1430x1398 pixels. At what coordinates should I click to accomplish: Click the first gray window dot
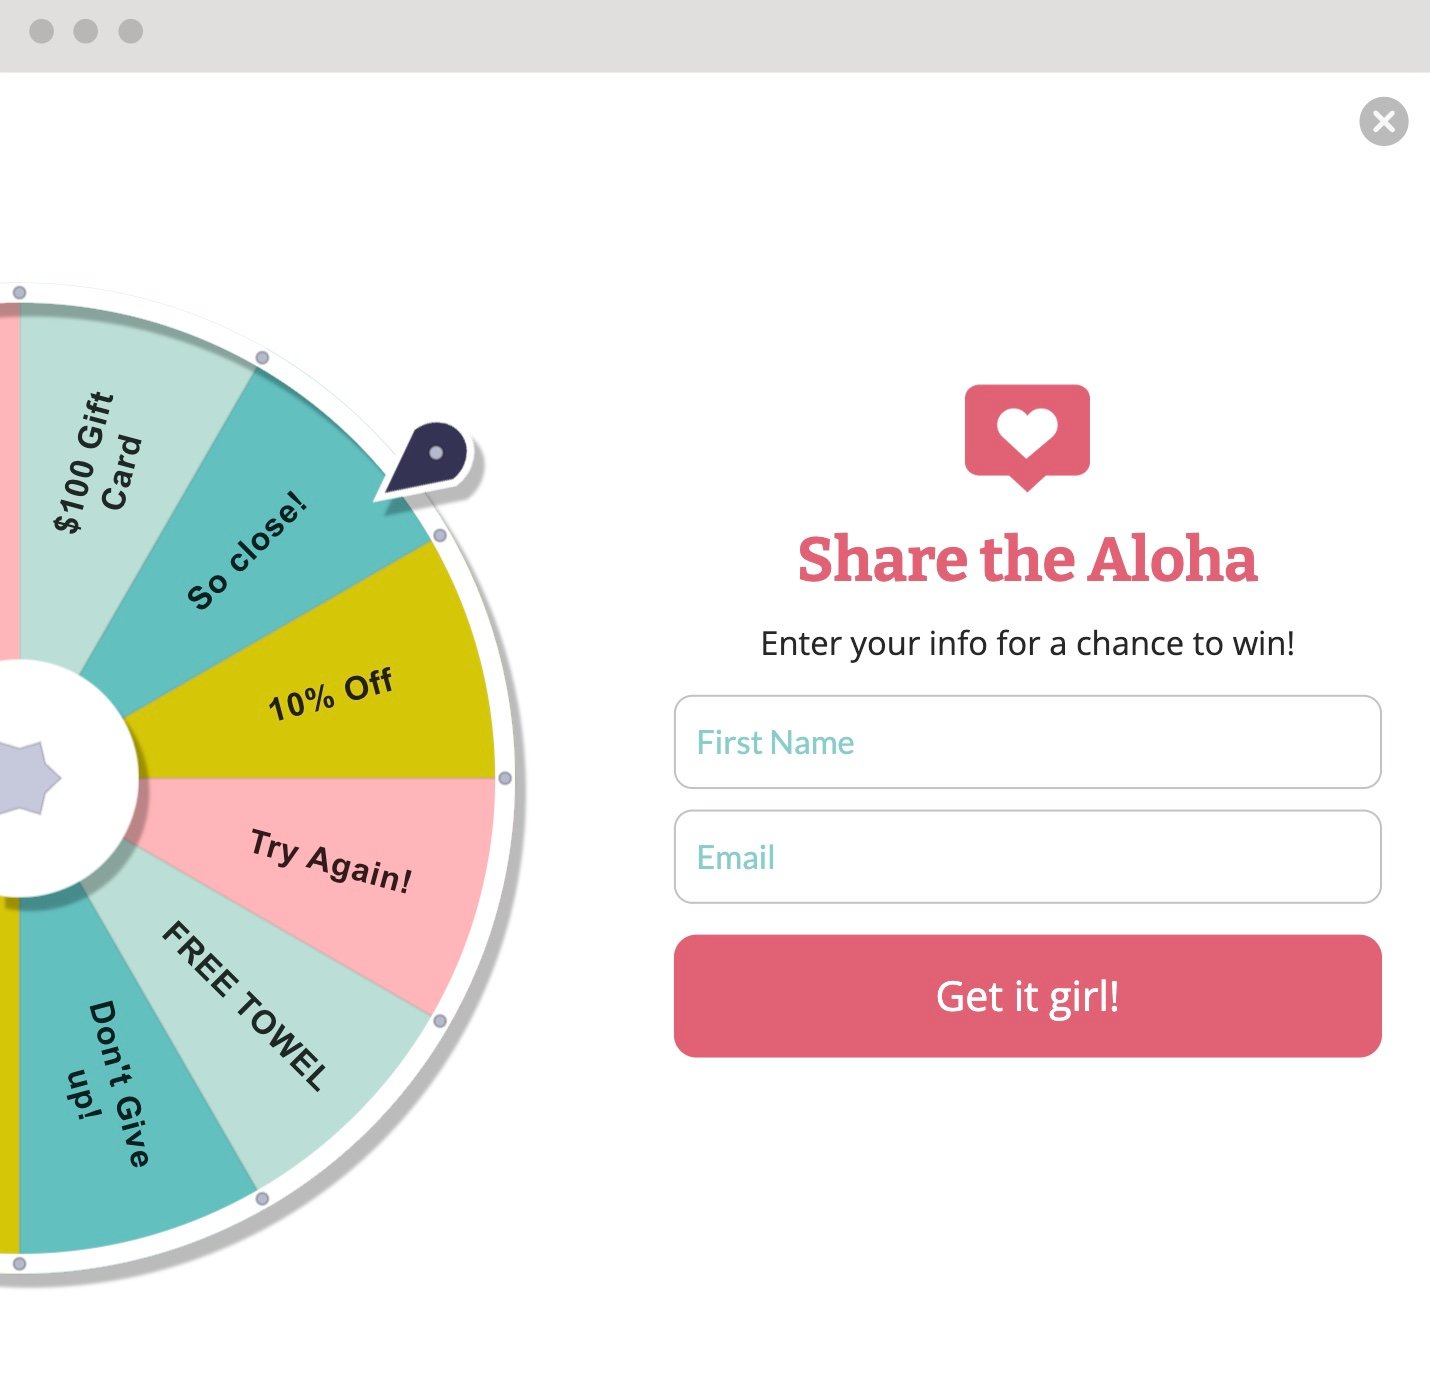click(x=42, y=31)
